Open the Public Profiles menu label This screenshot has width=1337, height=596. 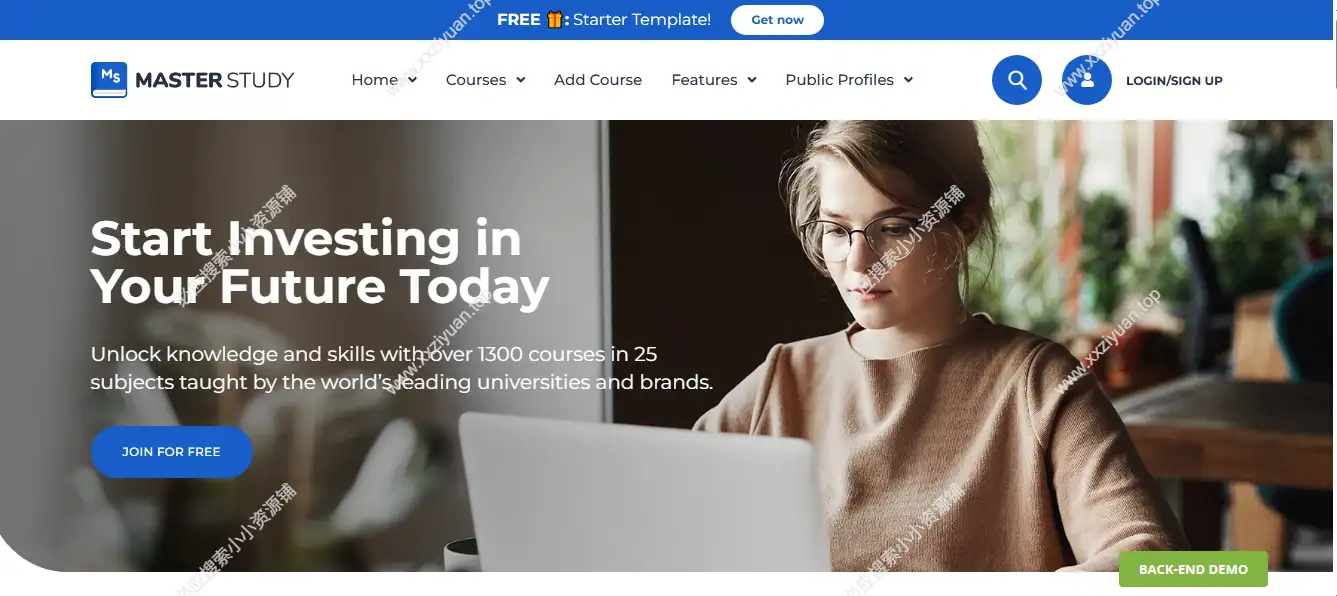click(x=839, y=80)
